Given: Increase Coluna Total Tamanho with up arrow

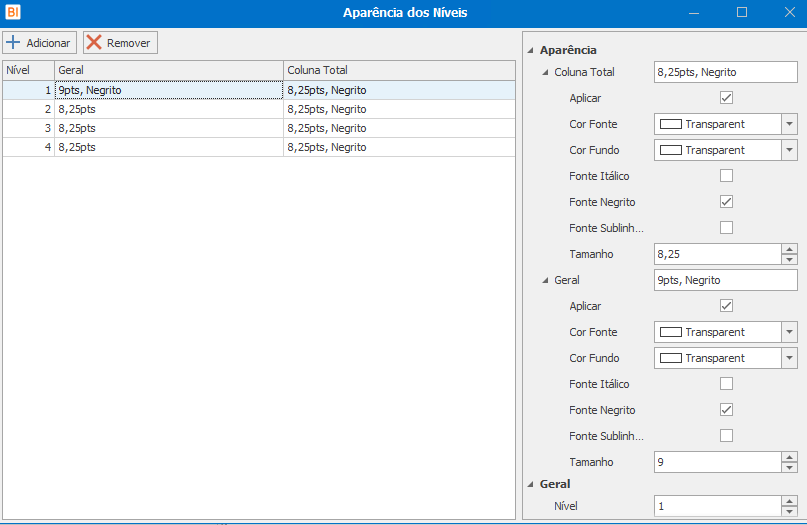Looking at the screenshot, I should click(x=790, y=249).
